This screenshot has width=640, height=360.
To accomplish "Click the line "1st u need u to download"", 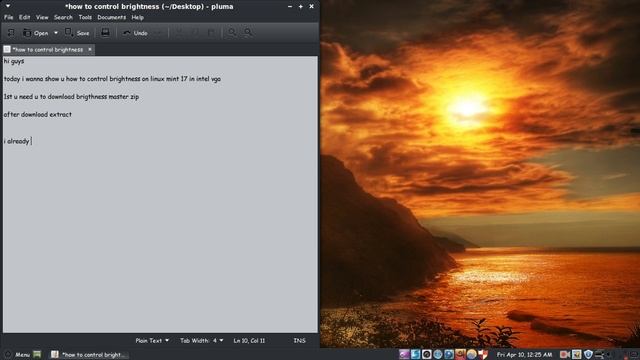I will coord(71,97).
